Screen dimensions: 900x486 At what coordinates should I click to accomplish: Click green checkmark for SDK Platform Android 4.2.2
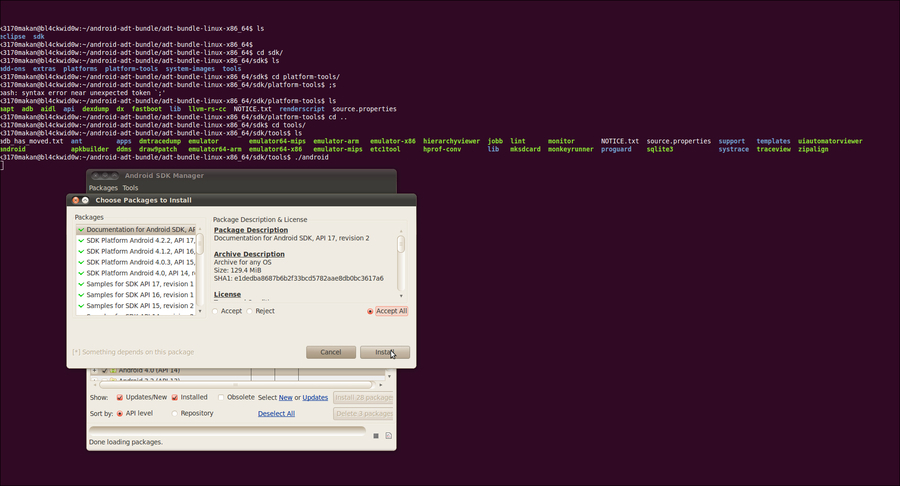(x=81, y=240)
